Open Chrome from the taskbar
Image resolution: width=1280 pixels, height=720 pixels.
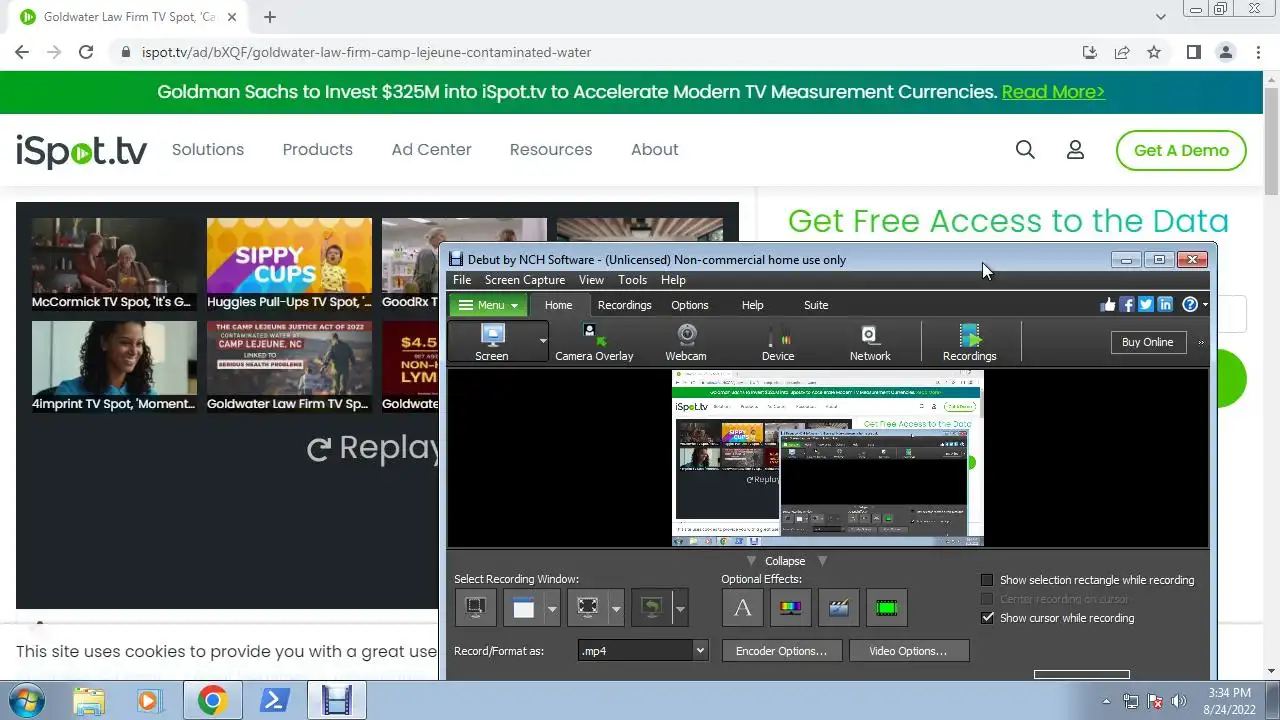(x=211, y=701)
